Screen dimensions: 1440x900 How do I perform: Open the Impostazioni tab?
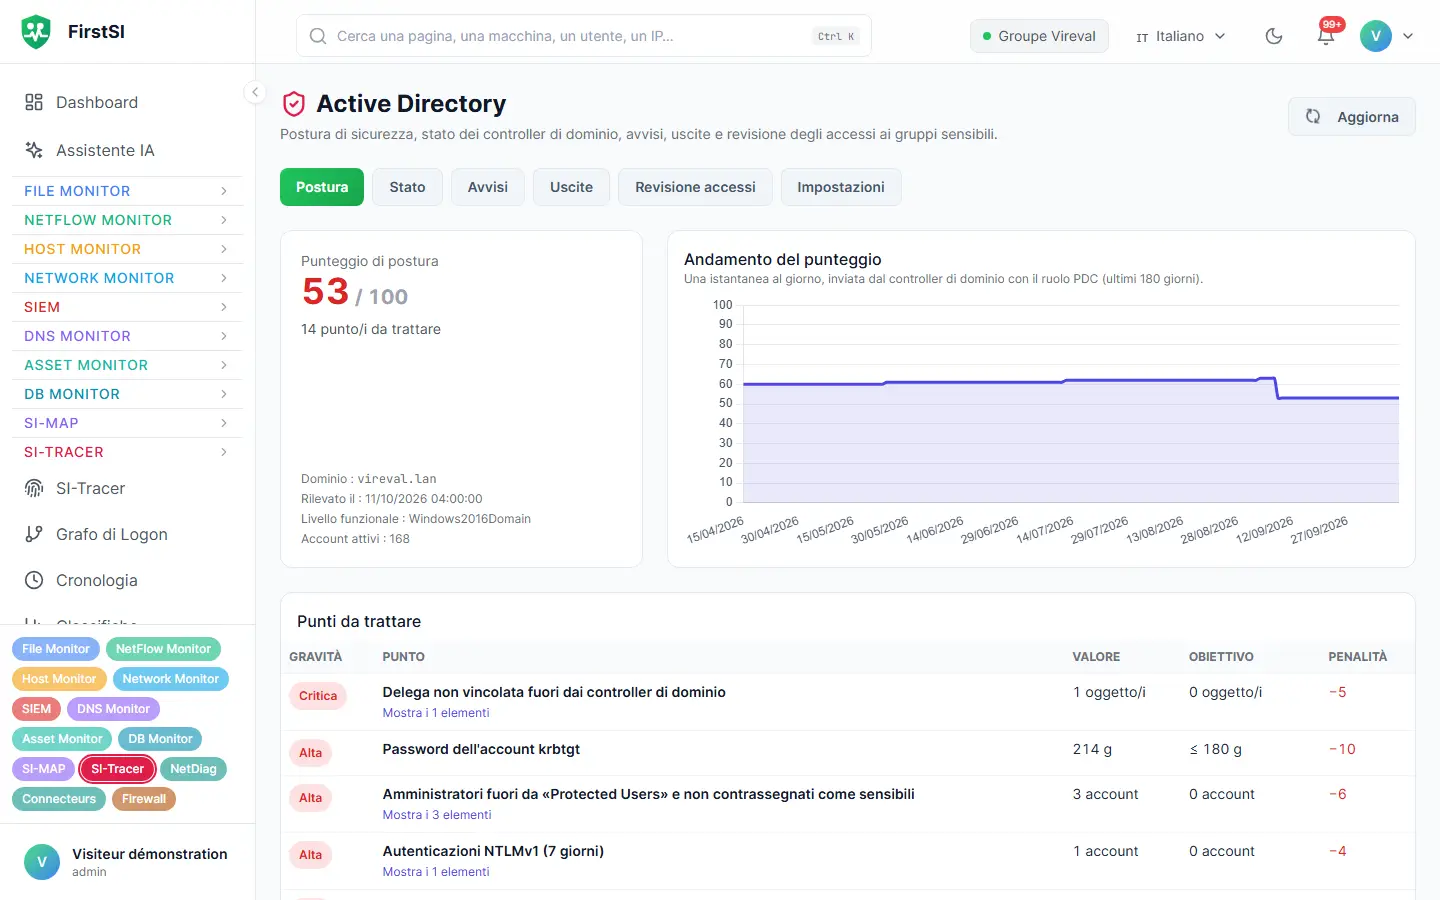[x=841, y=187]
